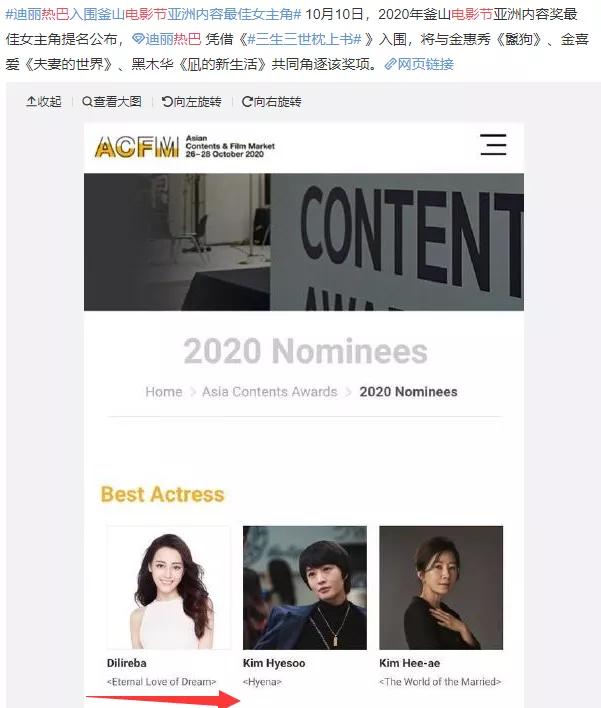Open the 迪丽热巴 super topic link
Viewport: 601px width, 708px height.
point(167,39)
